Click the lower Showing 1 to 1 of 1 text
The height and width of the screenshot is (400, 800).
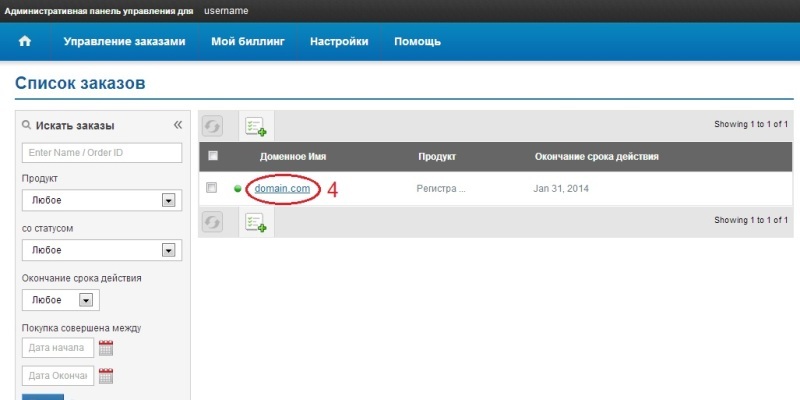point(751,220)
